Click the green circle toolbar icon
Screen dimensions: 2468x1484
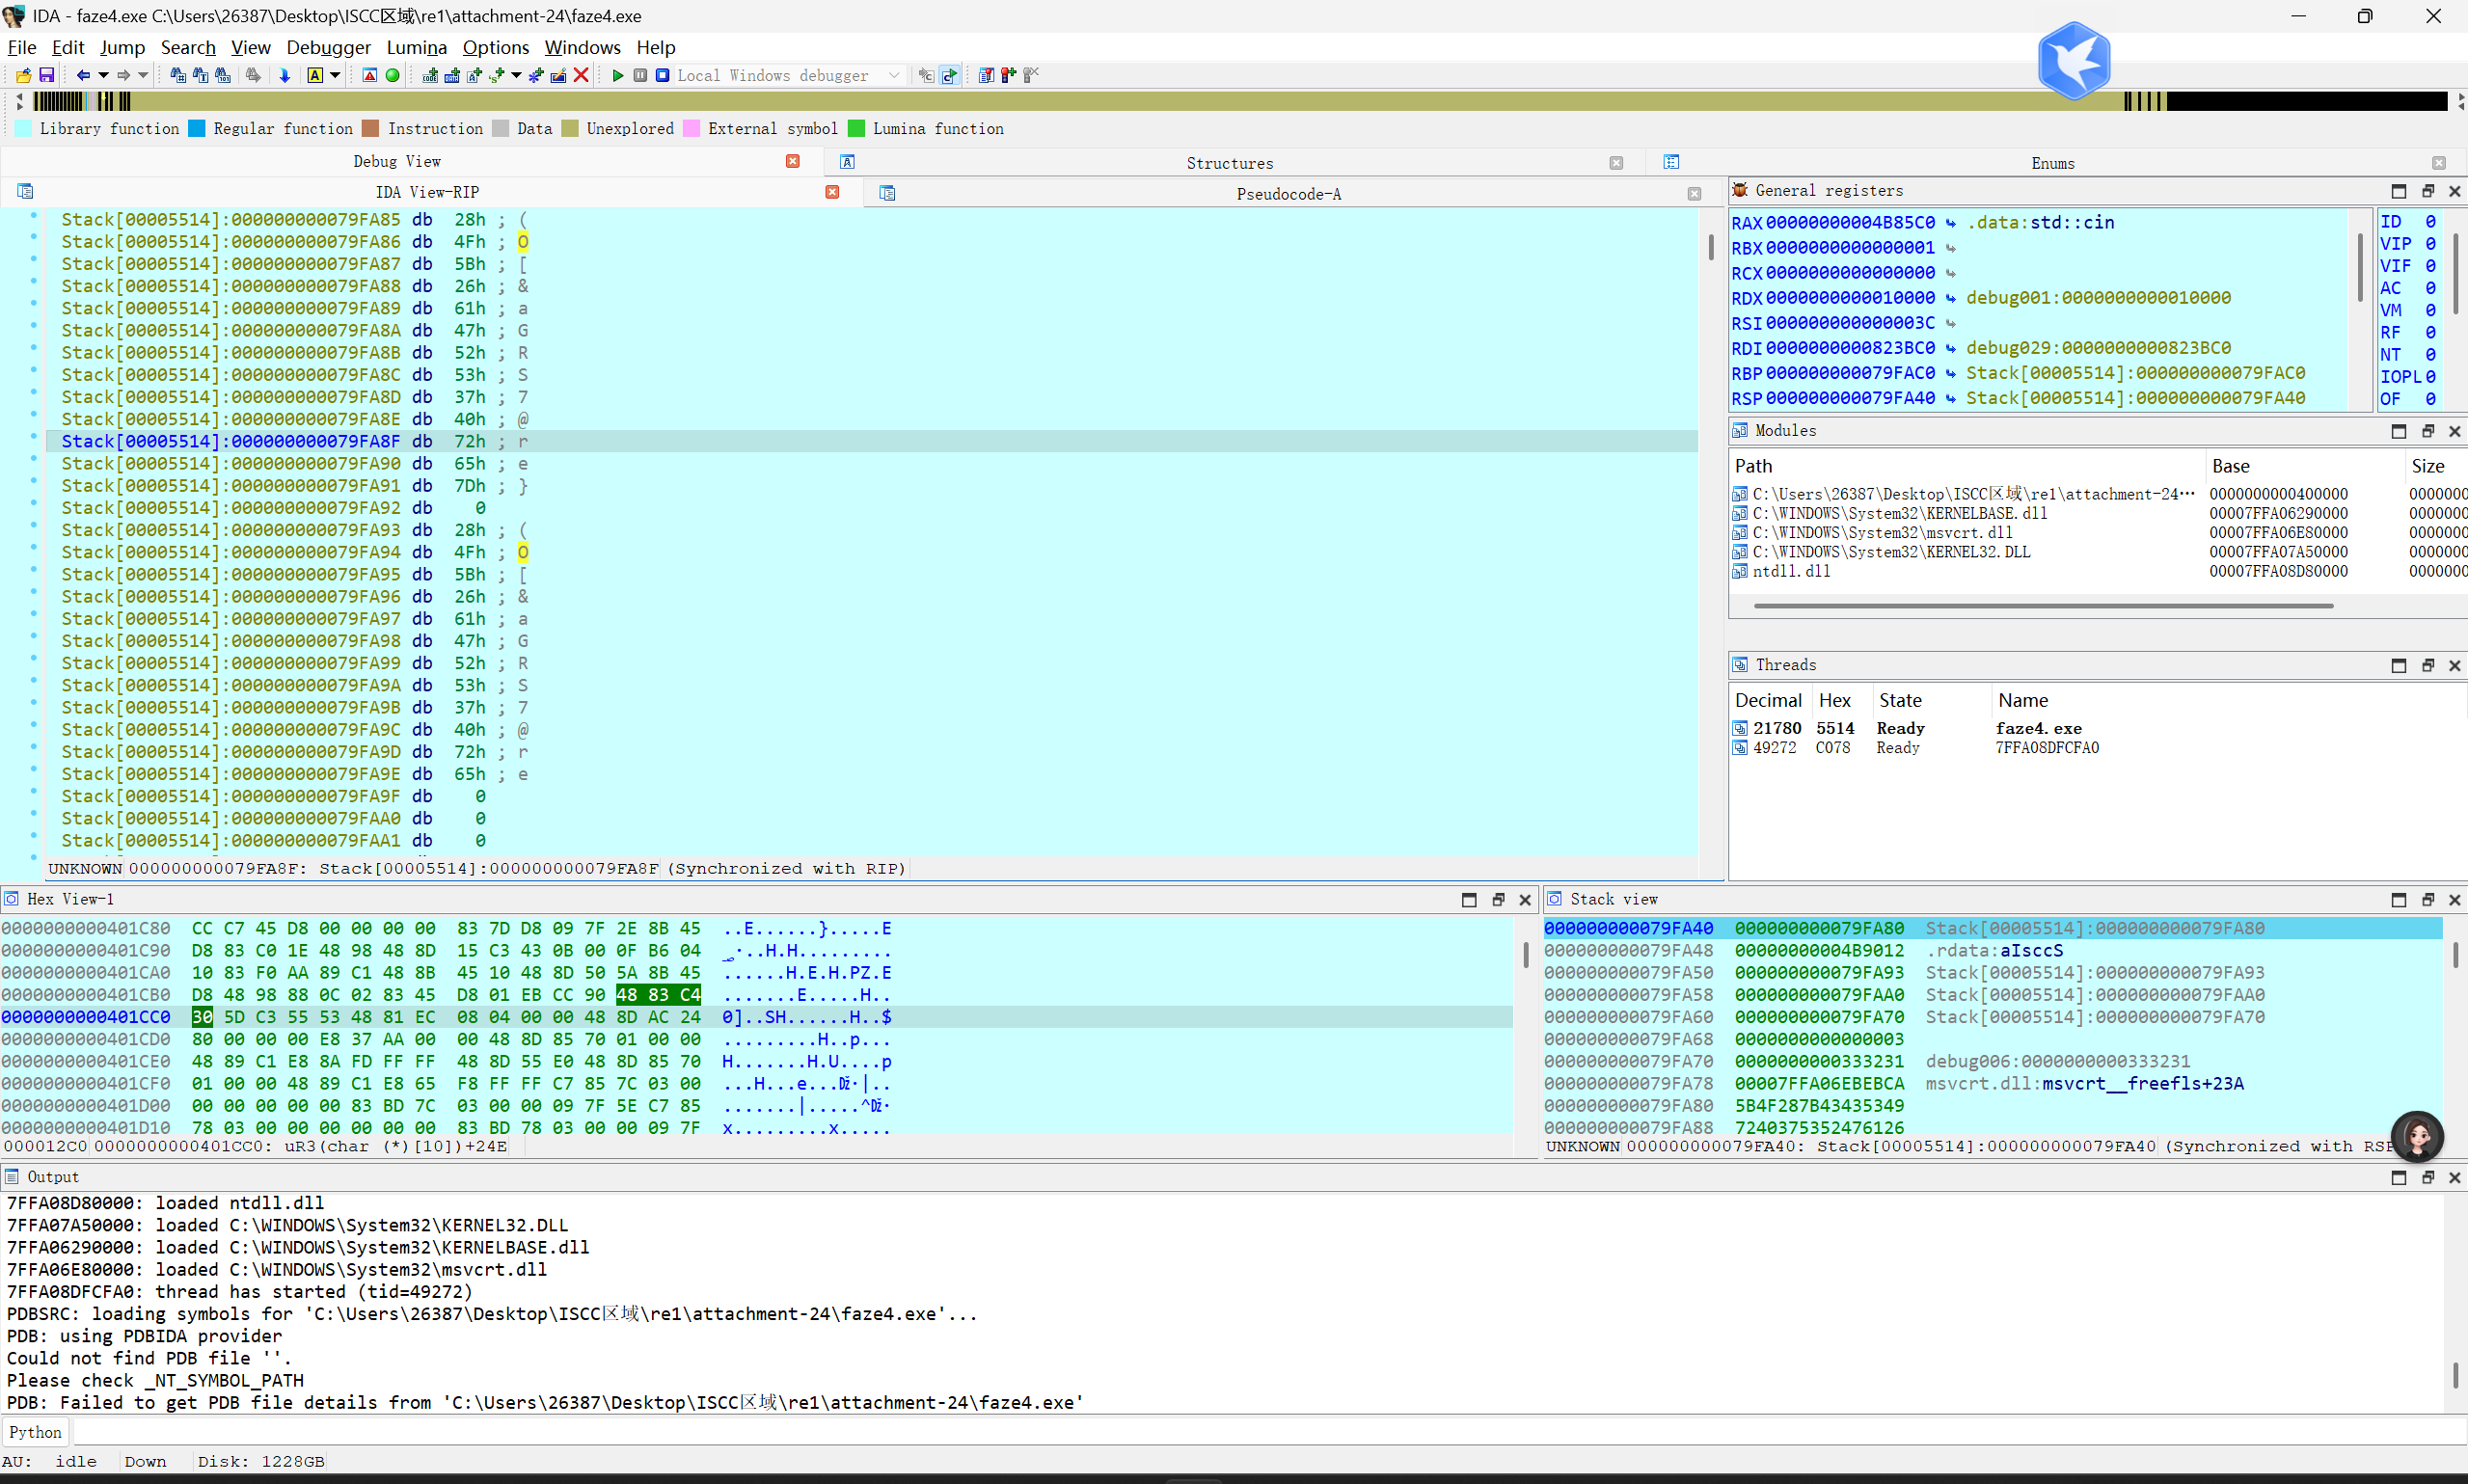click(392, 75)
